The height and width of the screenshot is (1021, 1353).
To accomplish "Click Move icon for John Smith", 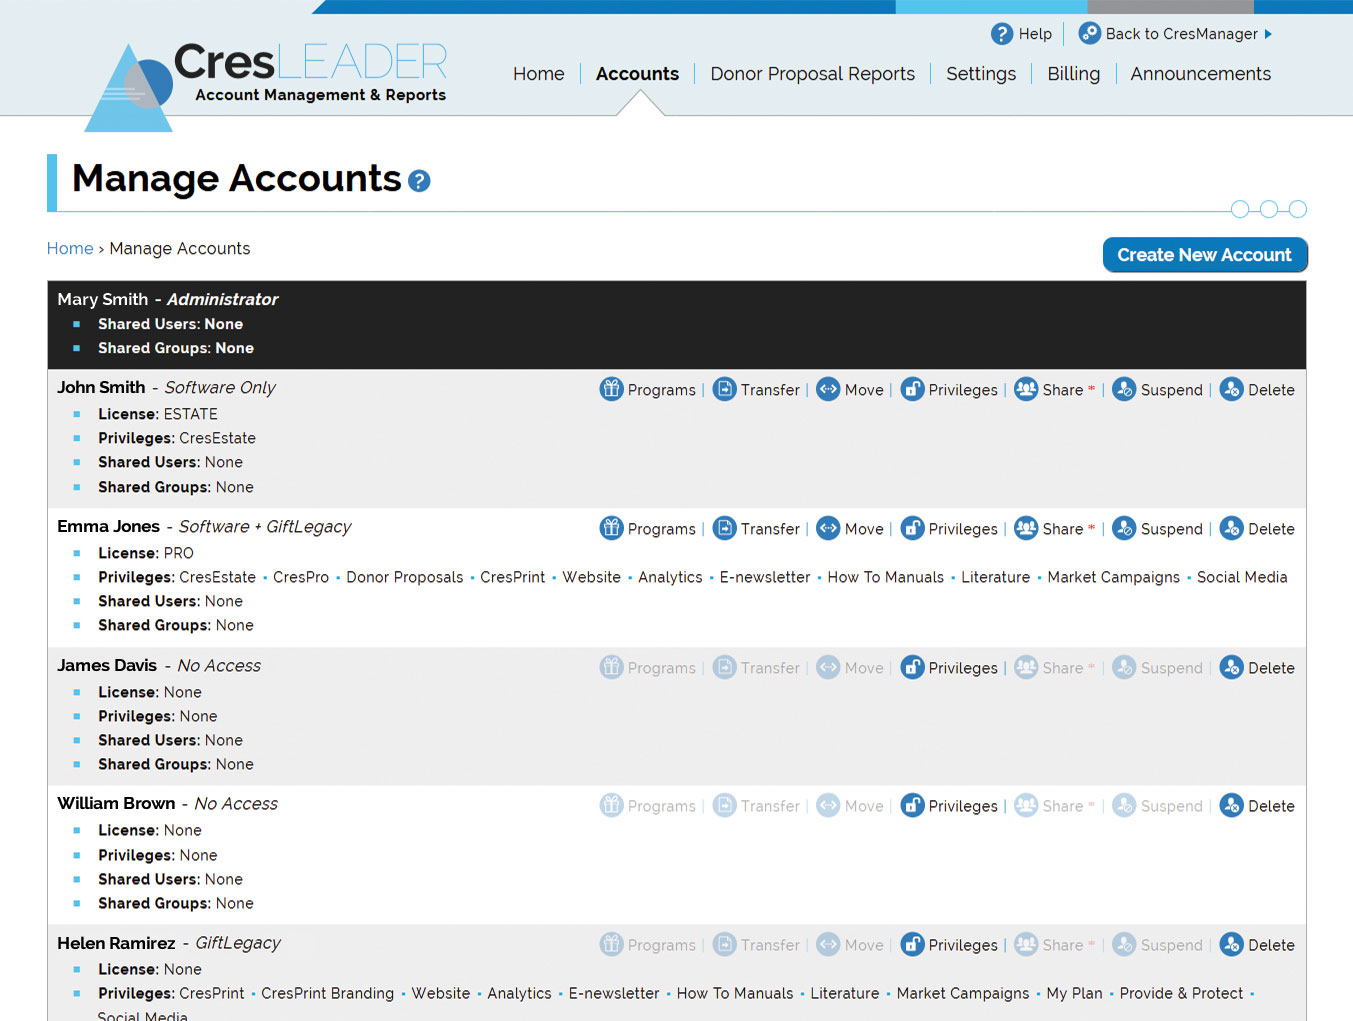I will pyautogui.click(x=828, y=389).
